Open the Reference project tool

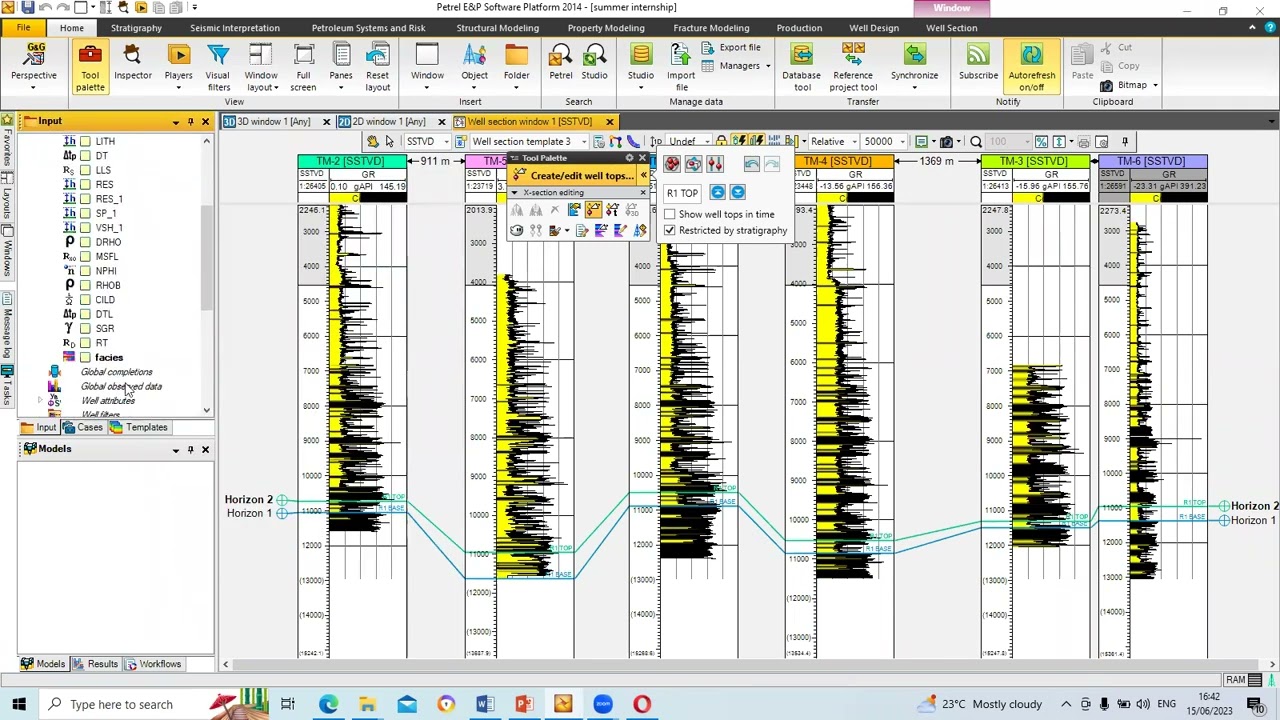pos(853,66)
